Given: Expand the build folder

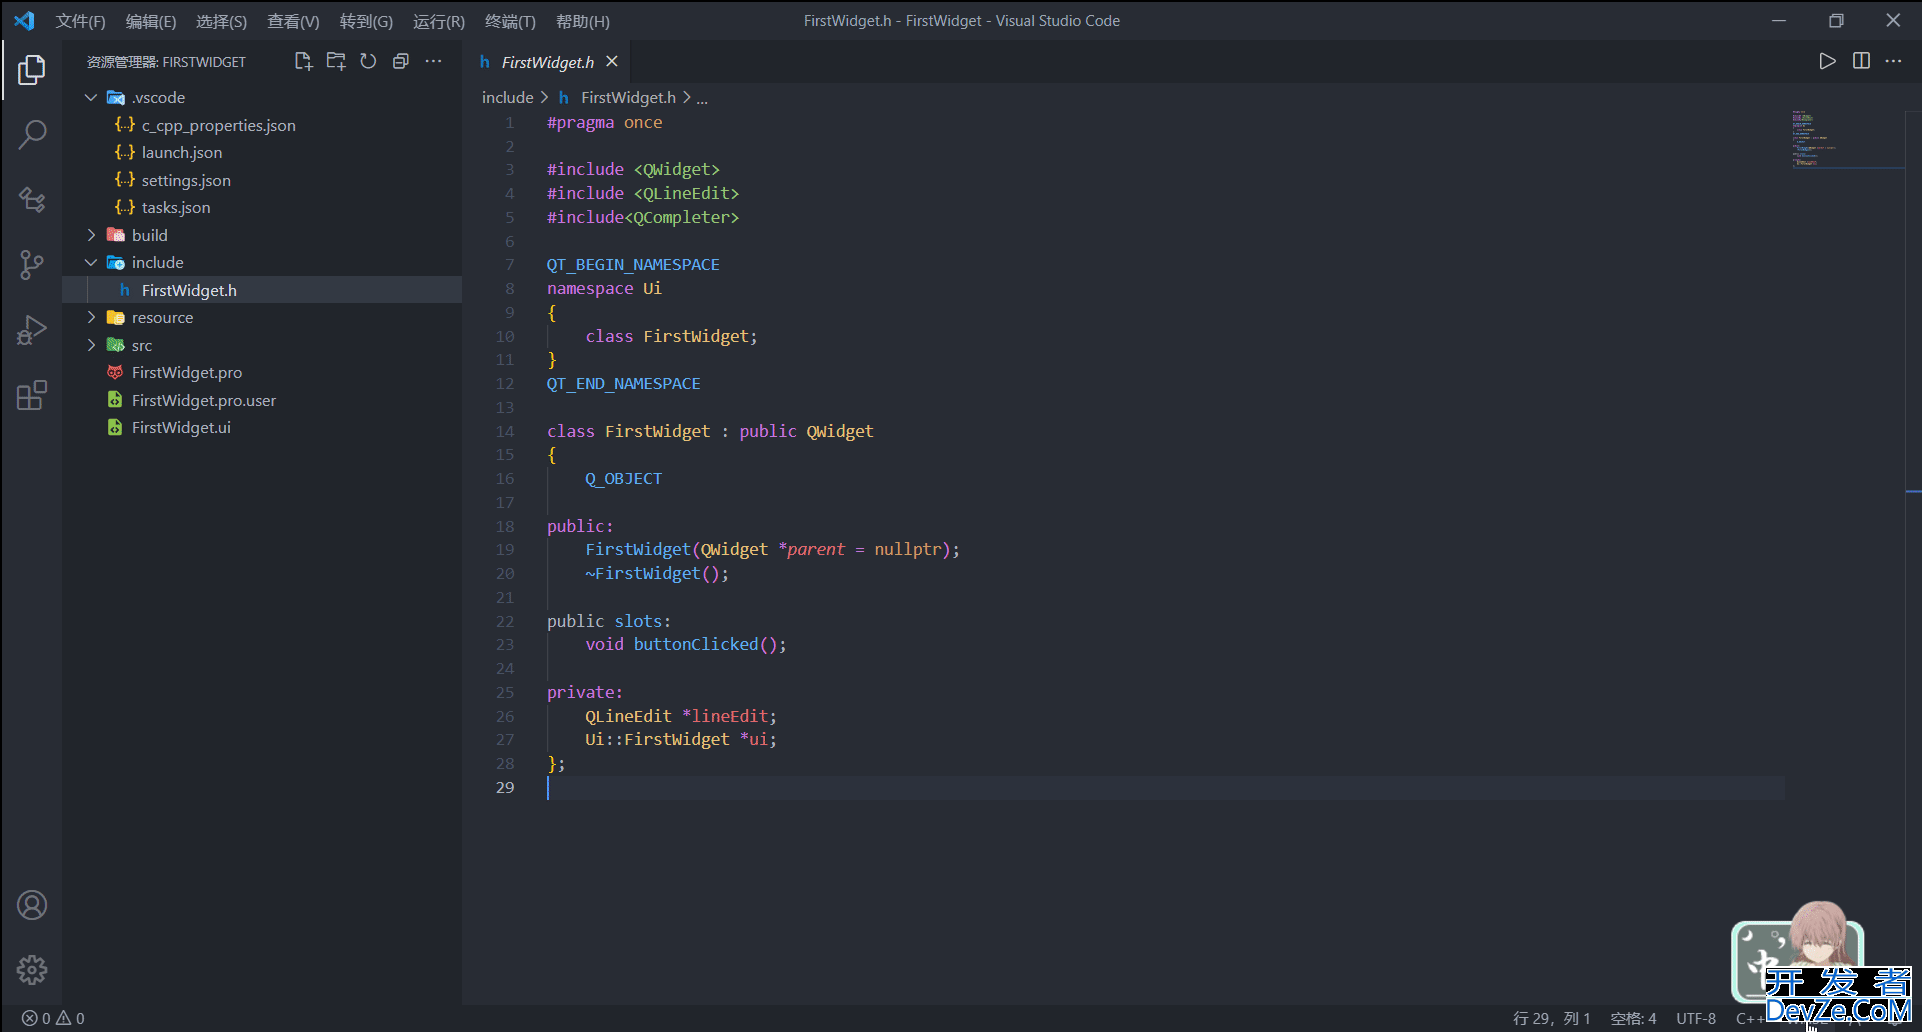Looking at the screenshot, I should pyautogui.click(x=91, y=235).
